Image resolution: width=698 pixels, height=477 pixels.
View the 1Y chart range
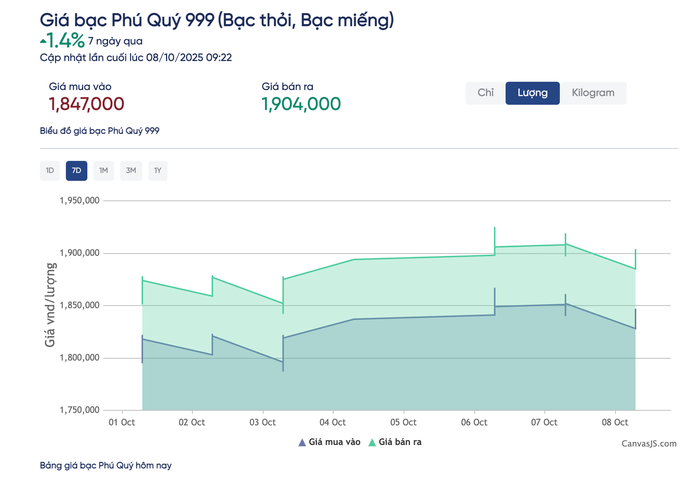[x=157, y=171]
